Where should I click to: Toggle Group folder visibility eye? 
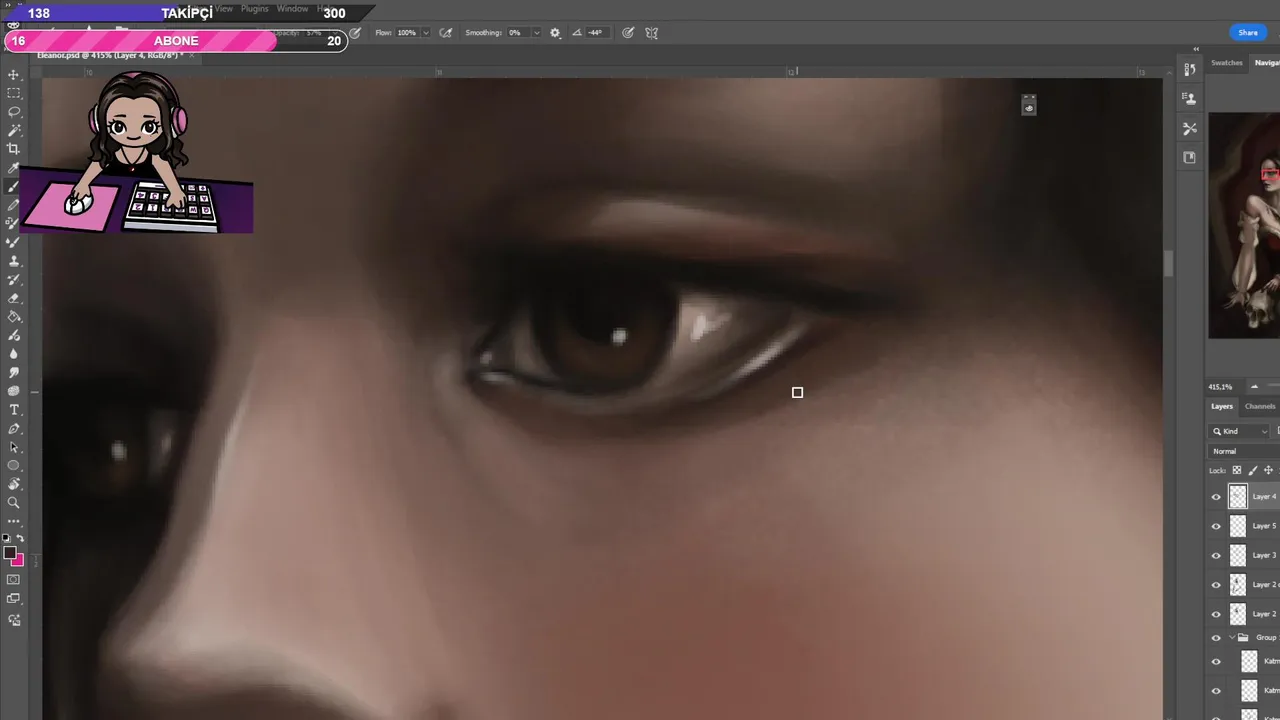tap(1216, 638)
